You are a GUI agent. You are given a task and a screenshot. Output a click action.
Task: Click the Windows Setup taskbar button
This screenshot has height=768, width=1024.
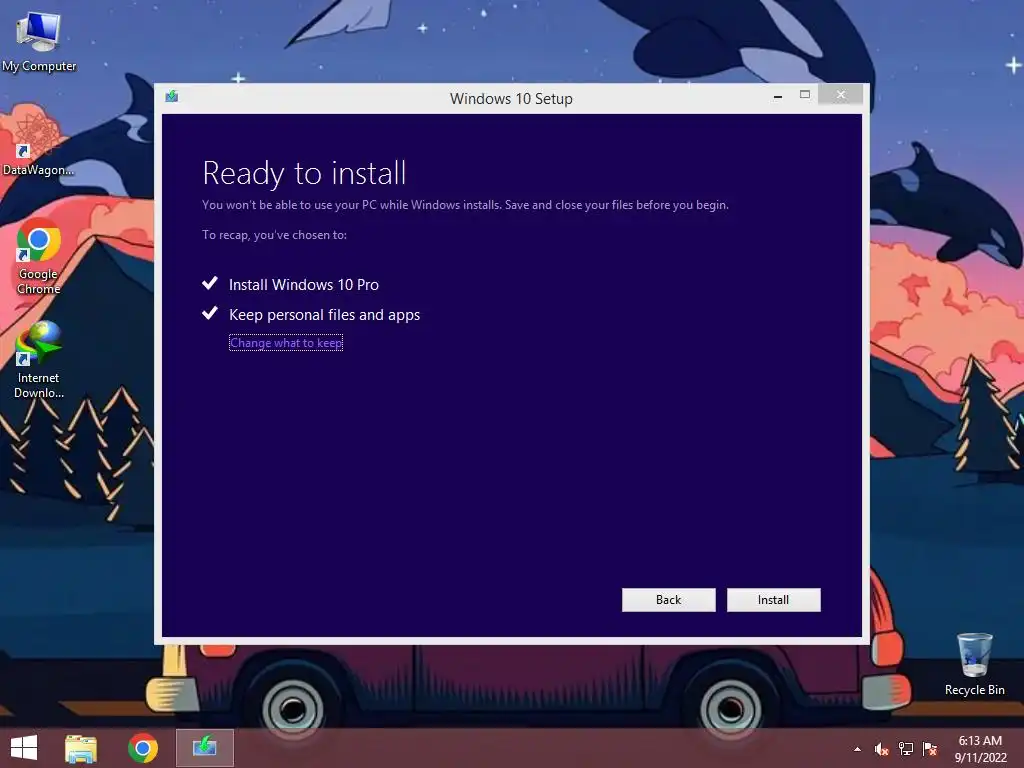[x=204, y=748]
